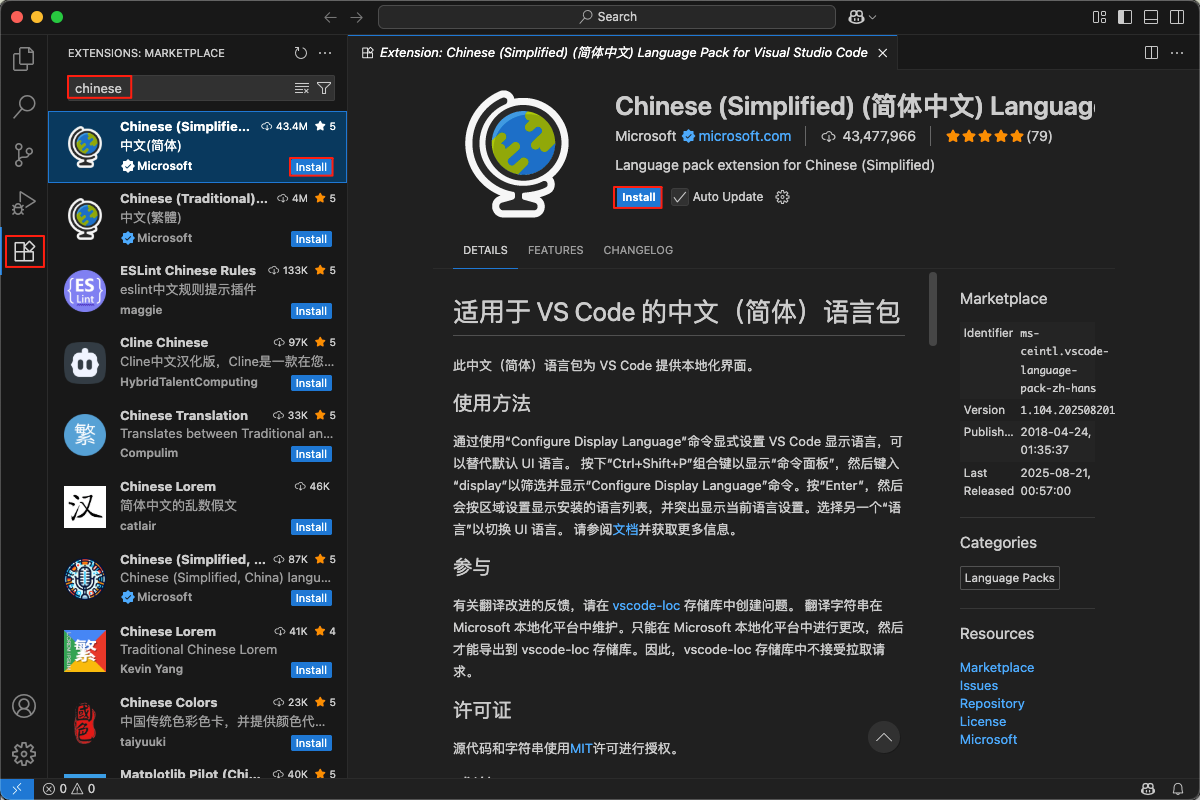Click the Language Packs category tag

[x=1009, y=578]
